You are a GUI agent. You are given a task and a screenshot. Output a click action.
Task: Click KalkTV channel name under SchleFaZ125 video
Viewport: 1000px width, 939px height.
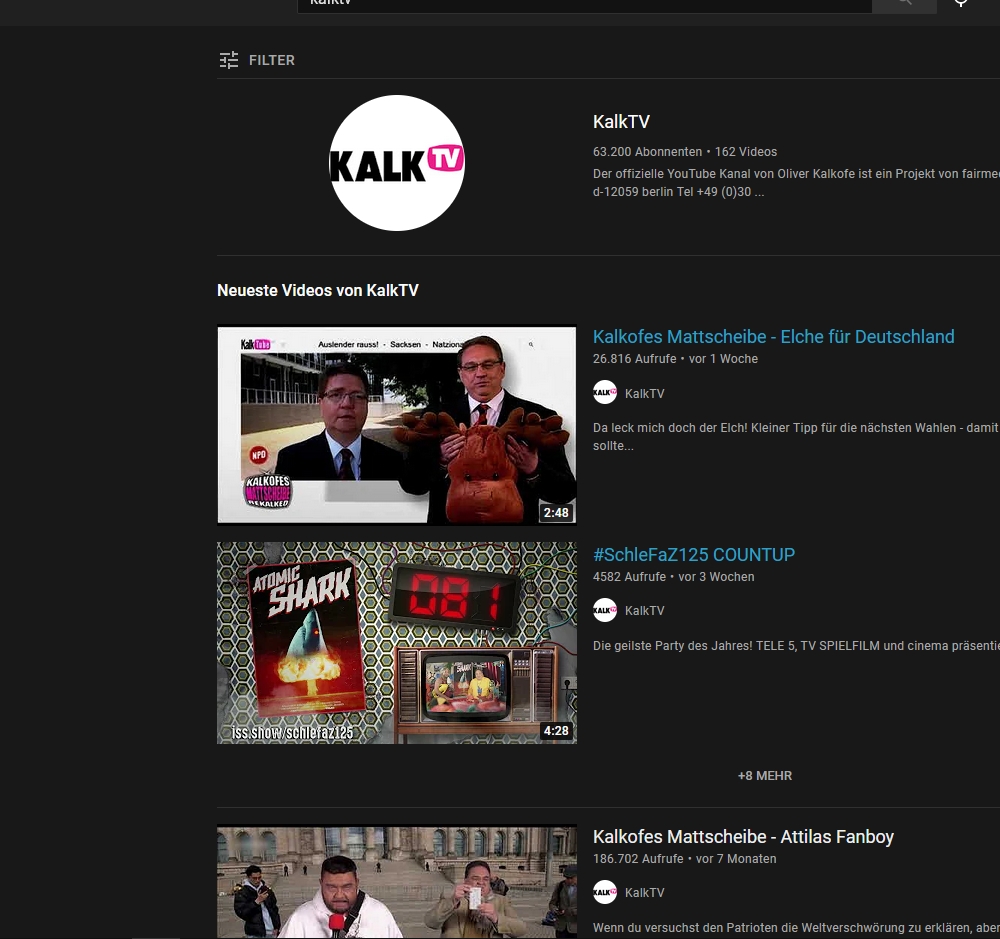(644, 610)
